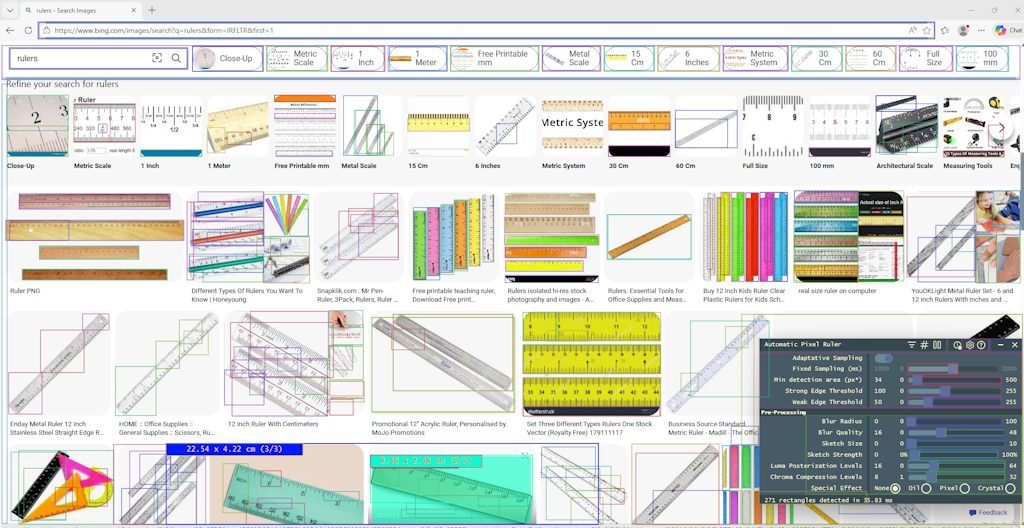Add page to favorites with star icon

pyautogui.click(x=927, y=31)
